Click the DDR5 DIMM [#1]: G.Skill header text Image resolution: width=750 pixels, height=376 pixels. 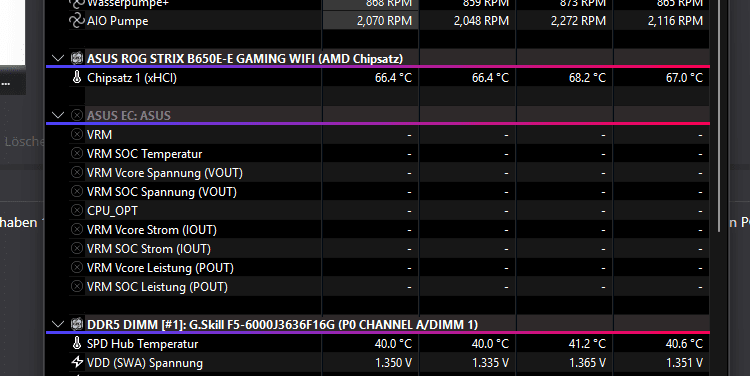282,325
